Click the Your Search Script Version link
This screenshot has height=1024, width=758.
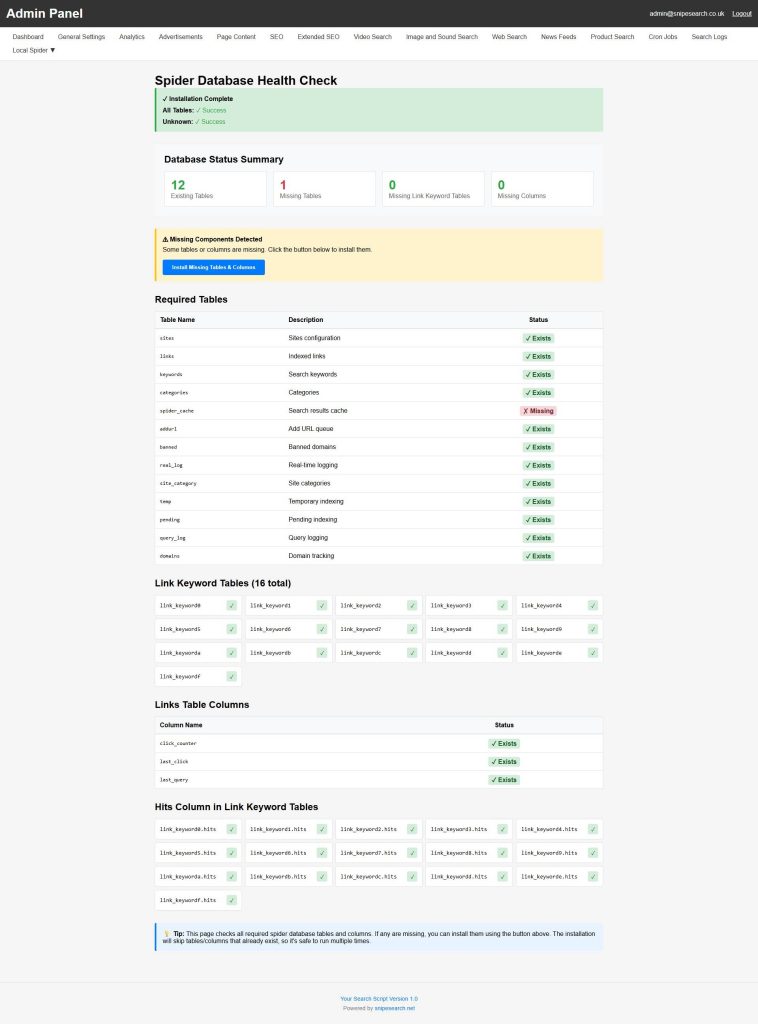click(379, 998)
